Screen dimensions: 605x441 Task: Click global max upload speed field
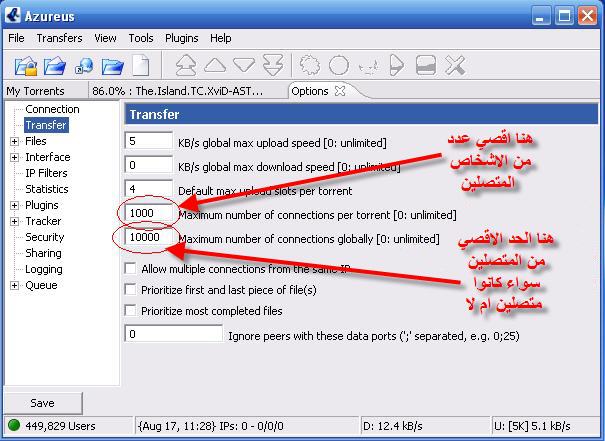click(149, 141)
